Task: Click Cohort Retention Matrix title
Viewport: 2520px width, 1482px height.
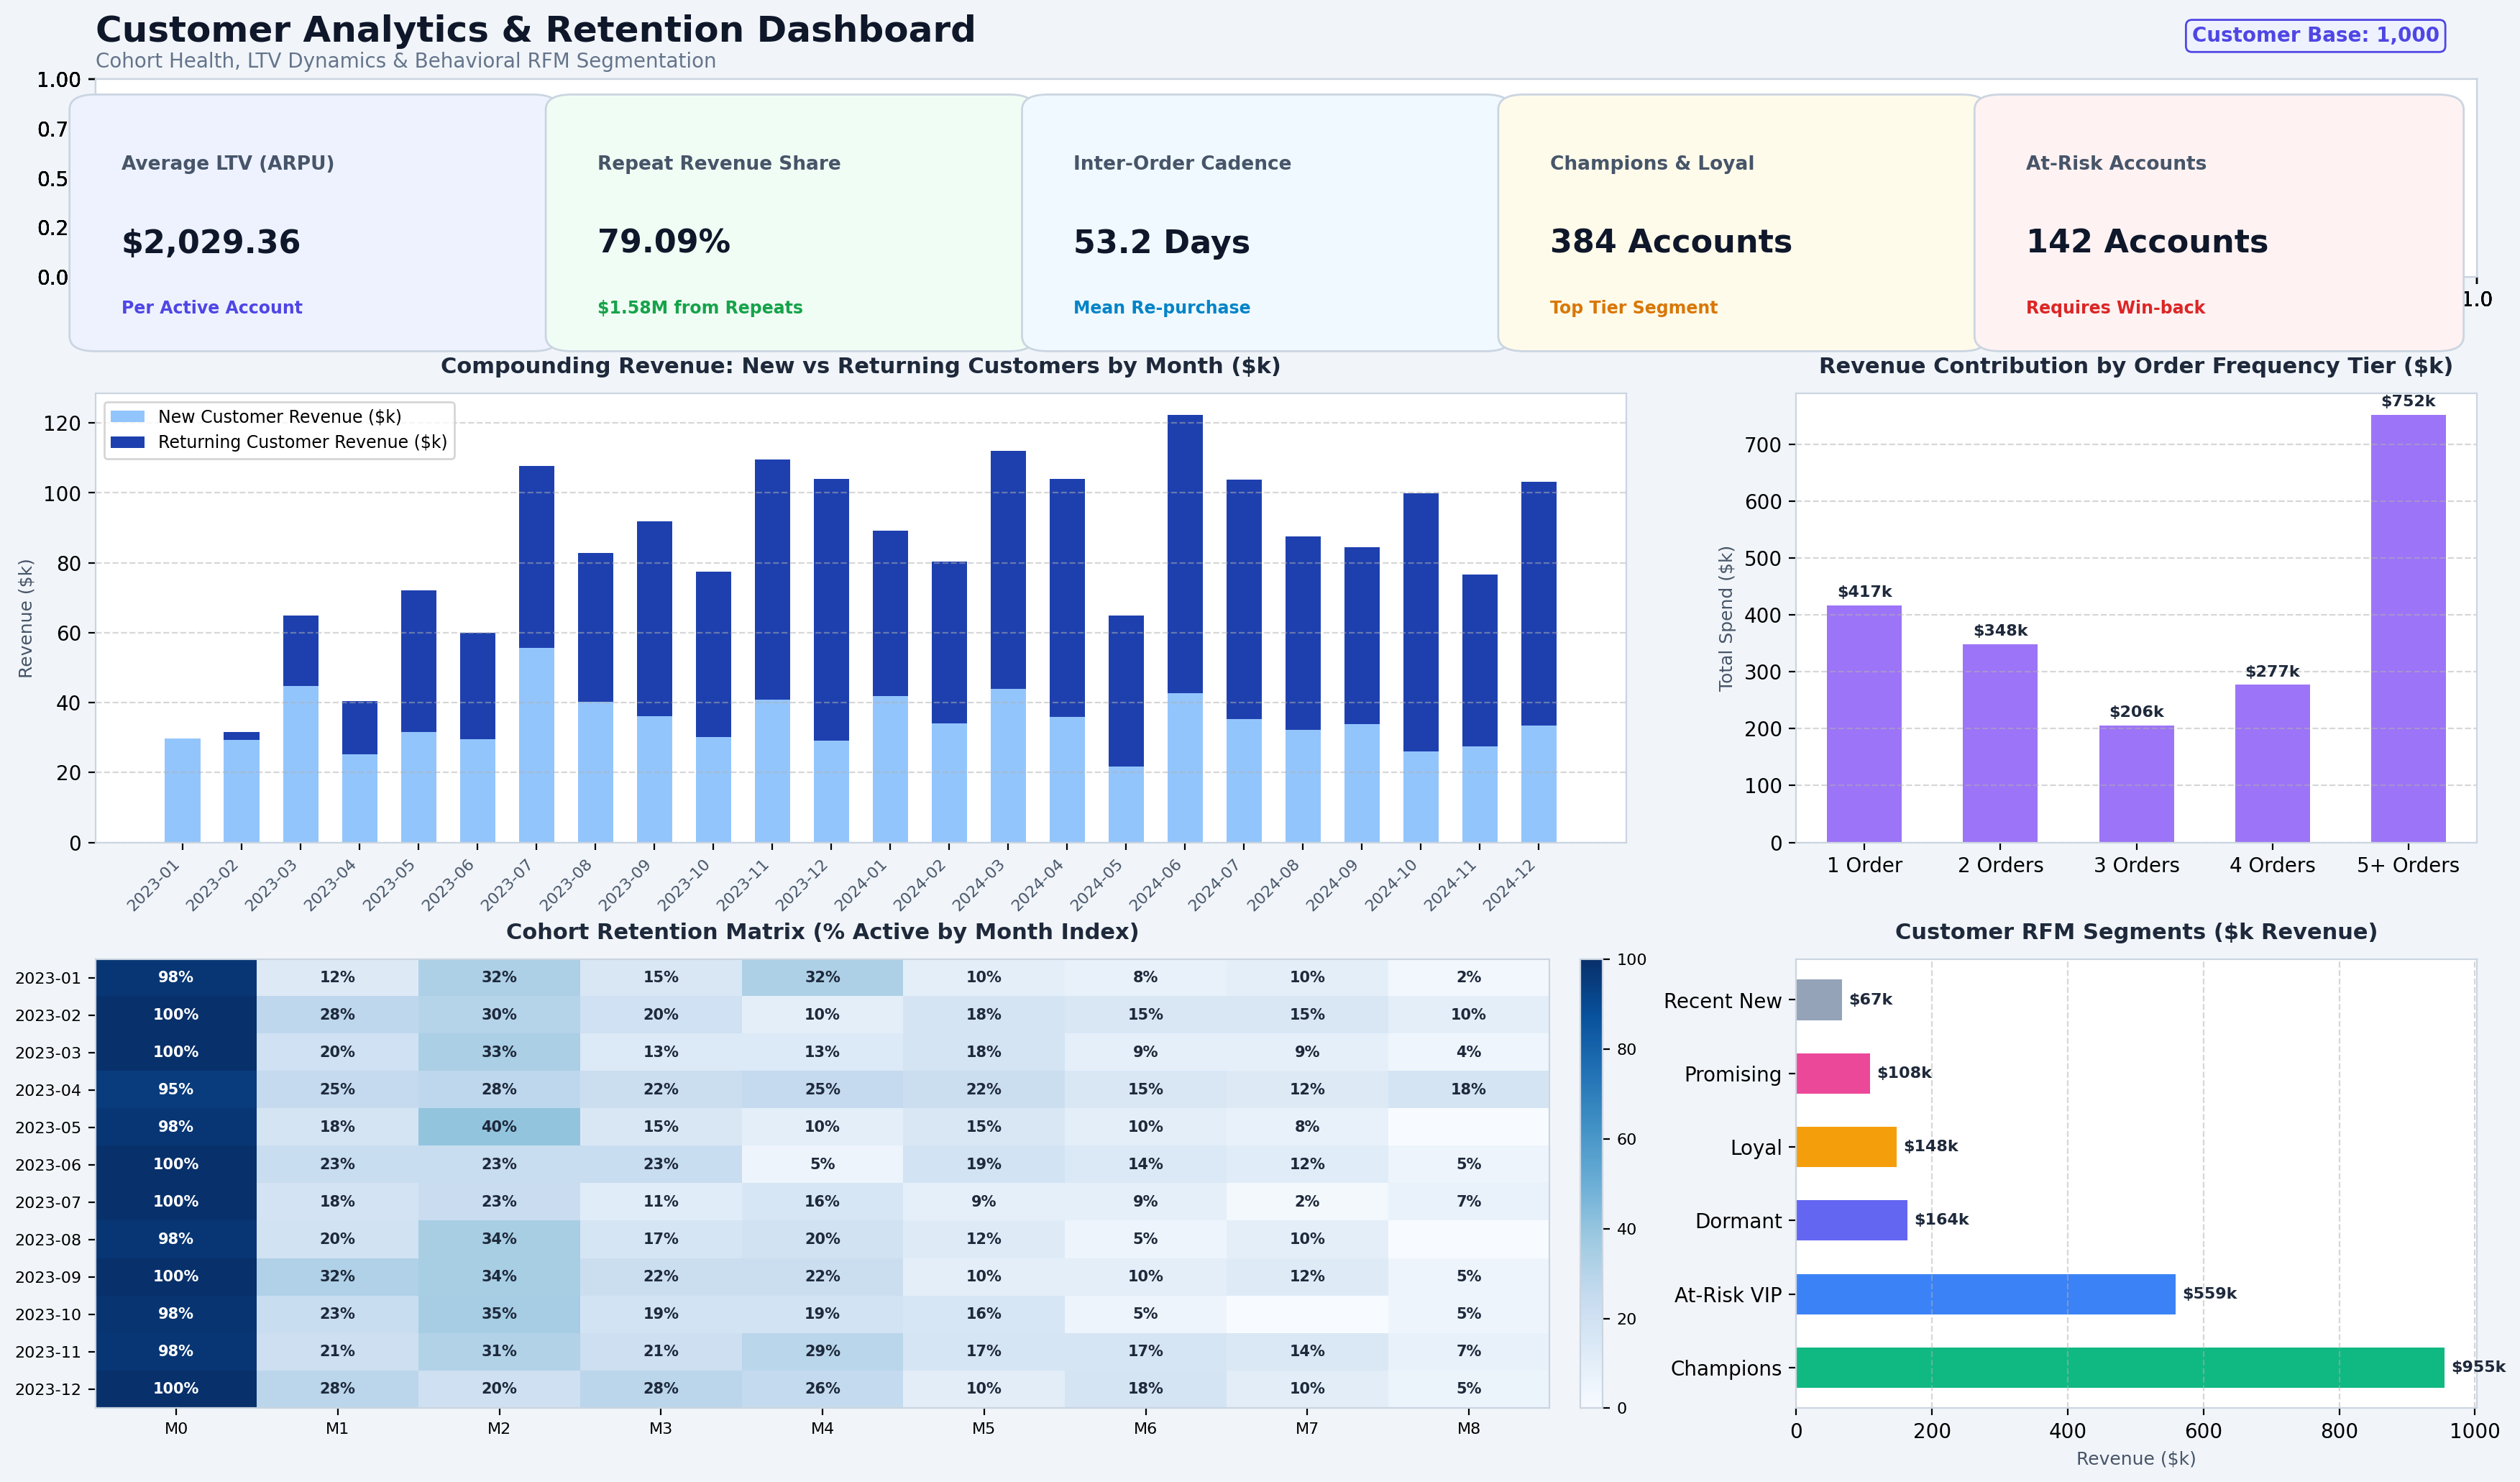Action: (822, 932)
